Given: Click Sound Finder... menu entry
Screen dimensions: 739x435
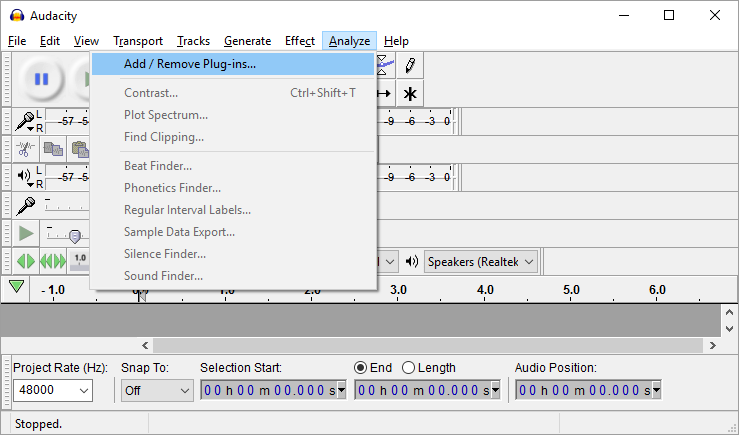Looking at the screenshot, I should (233, 276).
